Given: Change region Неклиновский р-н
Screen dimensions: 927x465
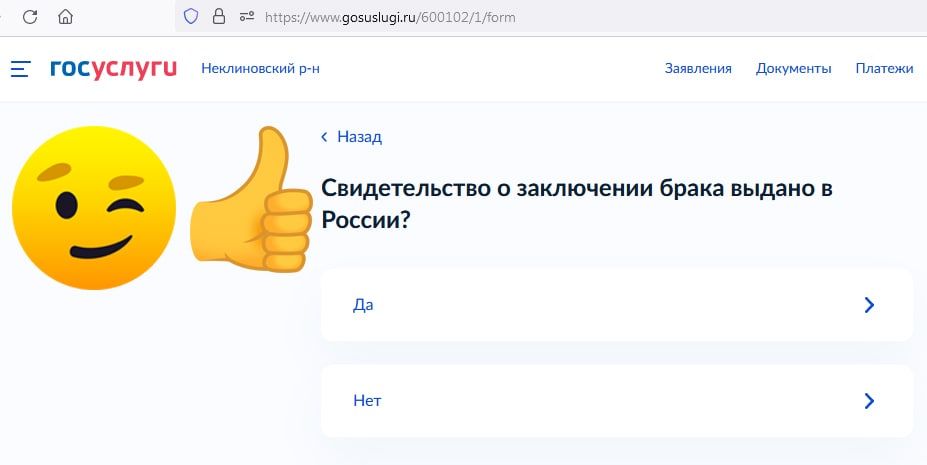Looking at the screenshot, I should point(260,69).
